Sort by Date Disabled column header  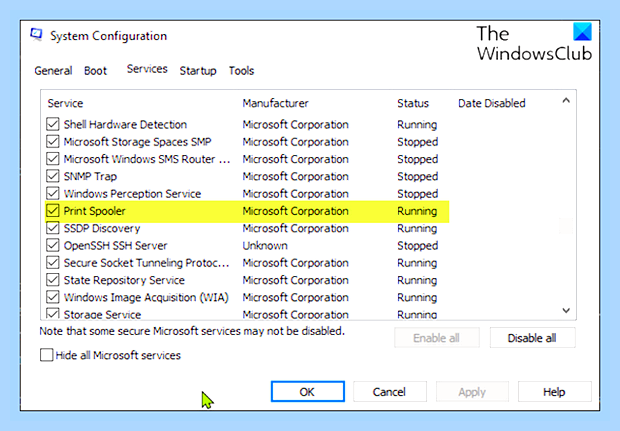[x=491, y=103]
